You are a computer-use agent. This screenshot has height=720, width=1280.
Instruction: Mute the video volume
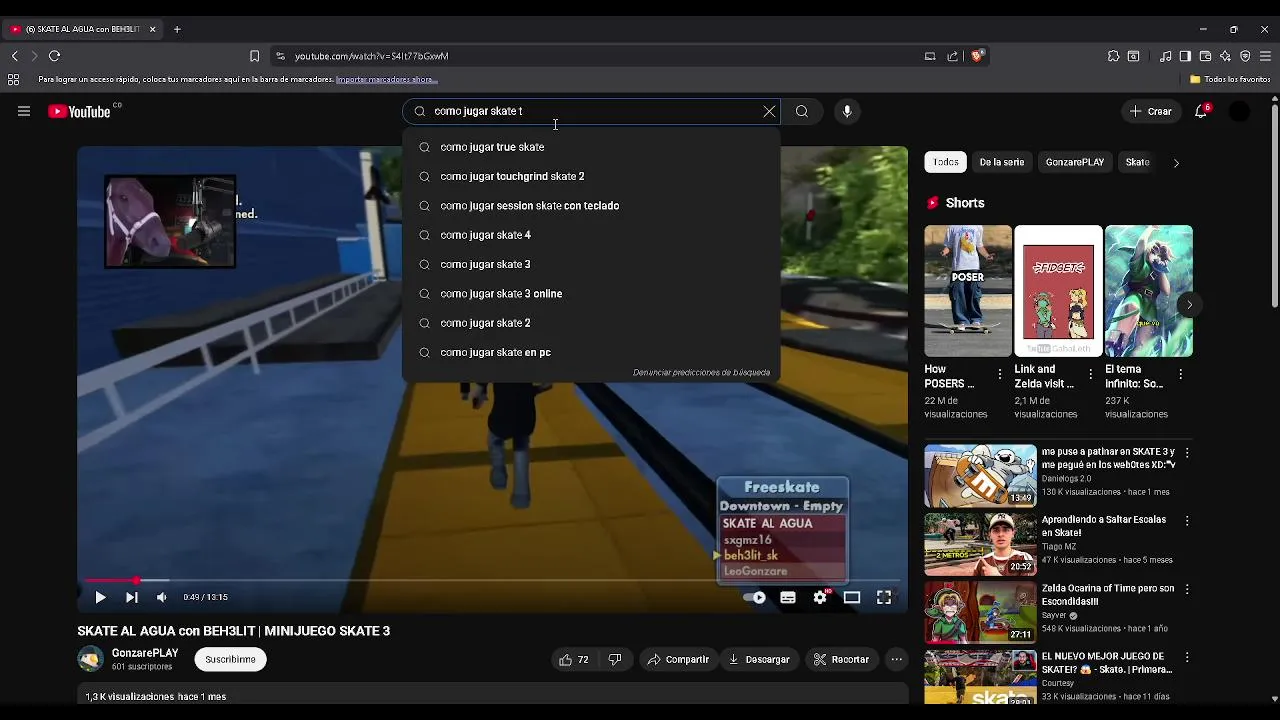162,597
